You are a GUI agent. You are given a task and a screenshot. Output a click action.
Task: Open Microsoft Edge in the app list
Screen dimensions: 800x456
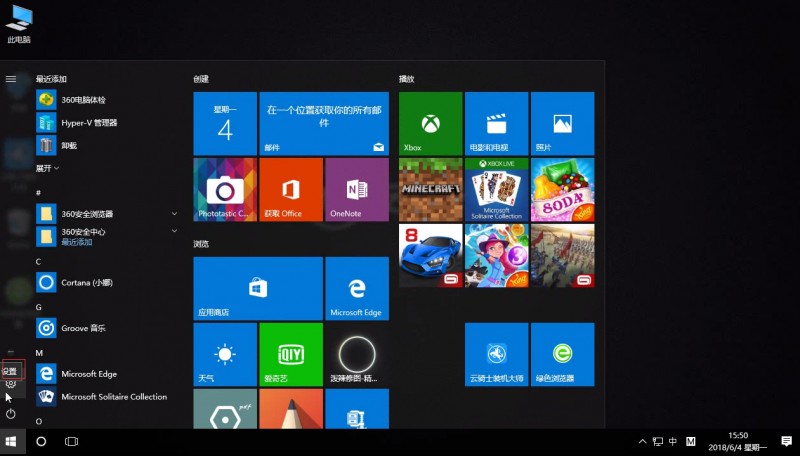pyautogui.click(x=105, y=374)
